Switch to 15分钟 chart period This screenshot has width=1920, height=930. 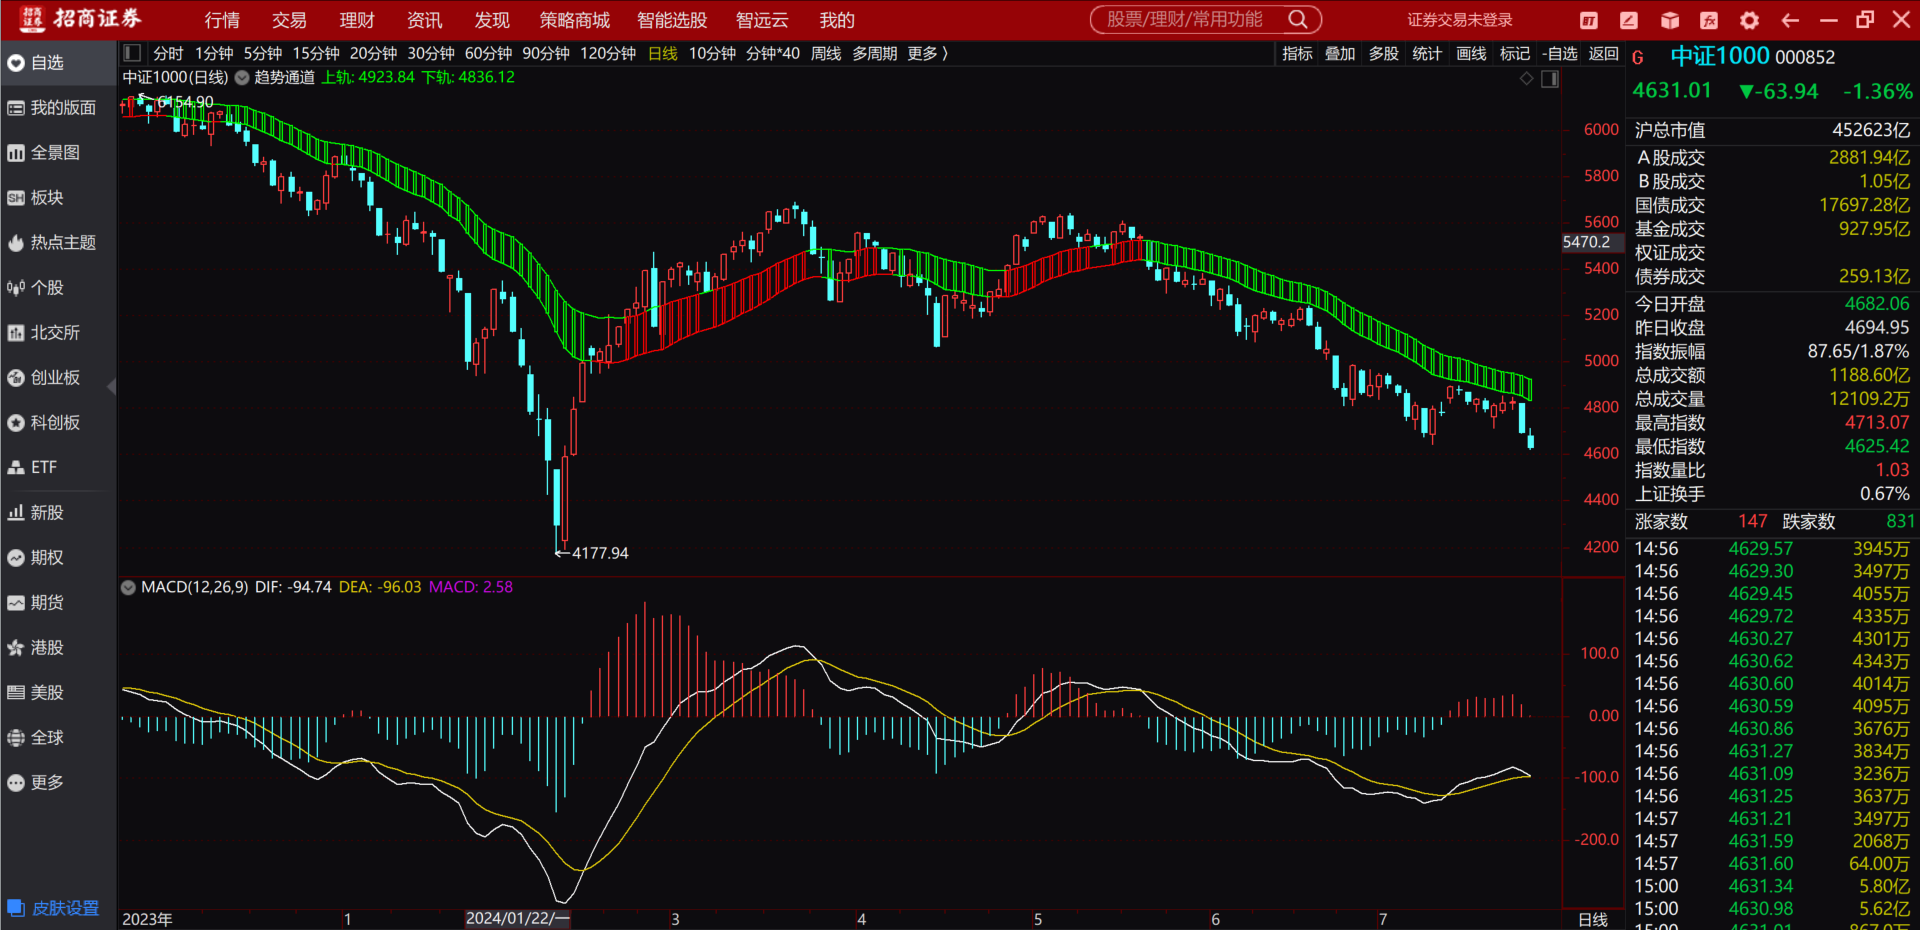[x=316, y=53]
